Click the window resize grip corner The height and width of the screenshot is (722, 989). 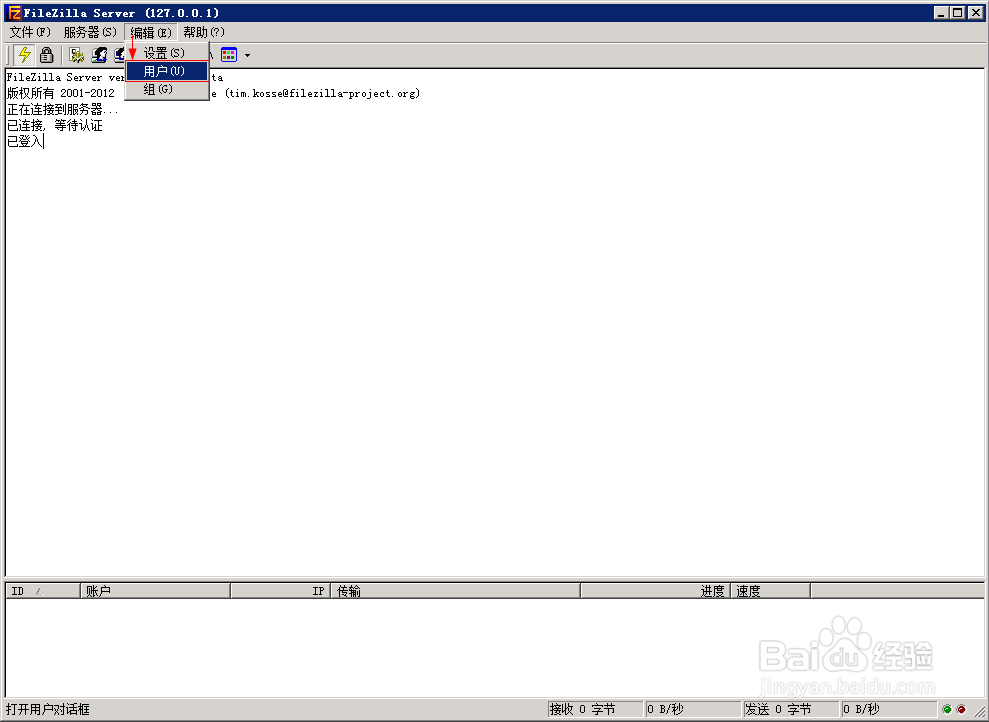(980, 711)
